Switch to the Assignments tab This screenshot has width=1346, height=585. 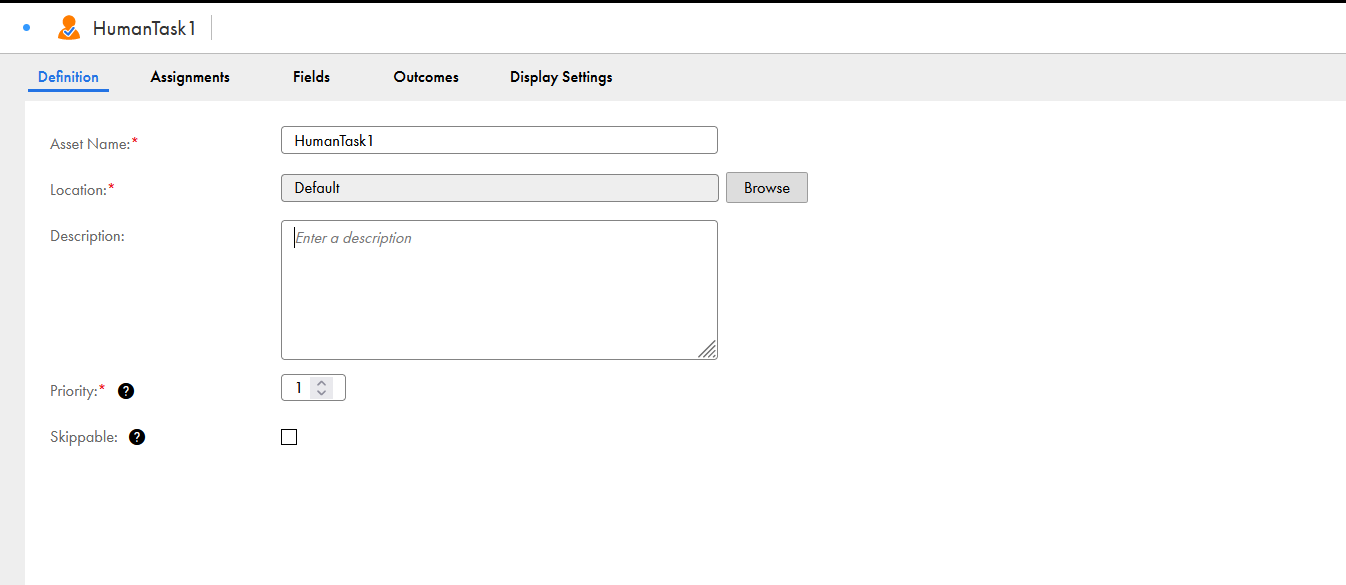click(190, 77)
